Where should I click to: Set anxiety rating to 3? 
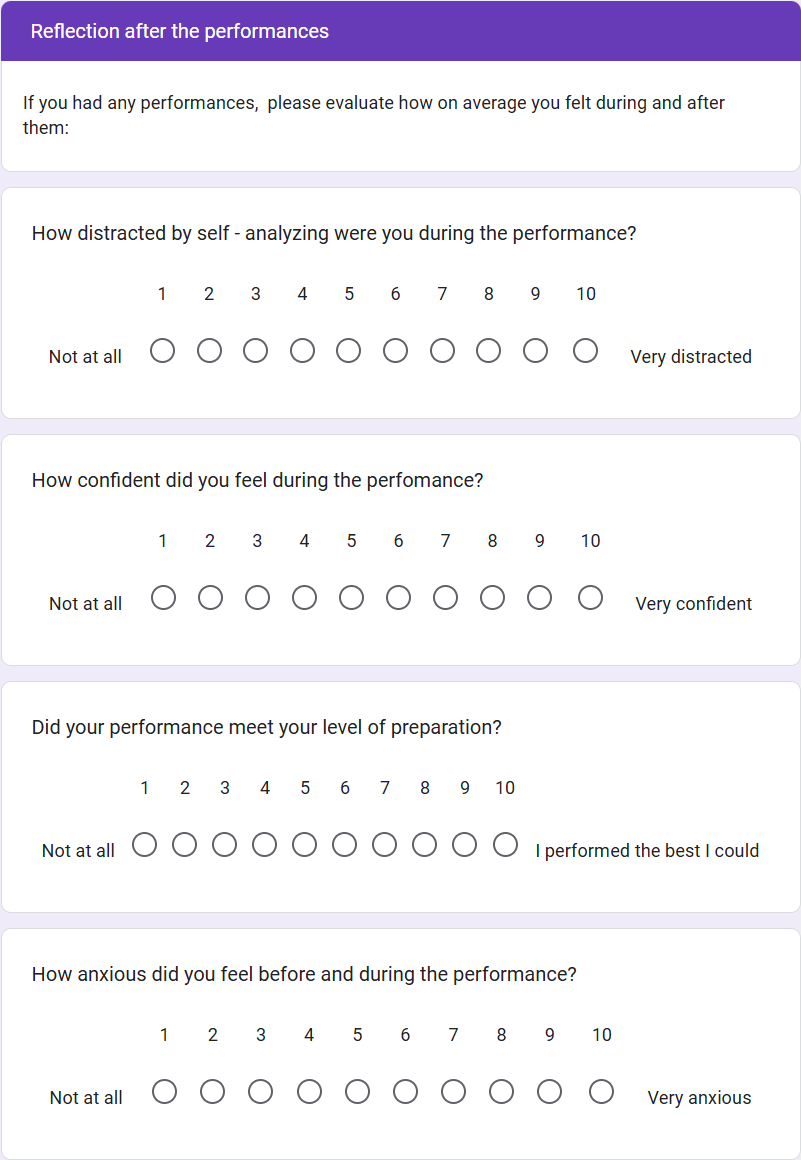pyautogui.click(x=261, y=1092)
